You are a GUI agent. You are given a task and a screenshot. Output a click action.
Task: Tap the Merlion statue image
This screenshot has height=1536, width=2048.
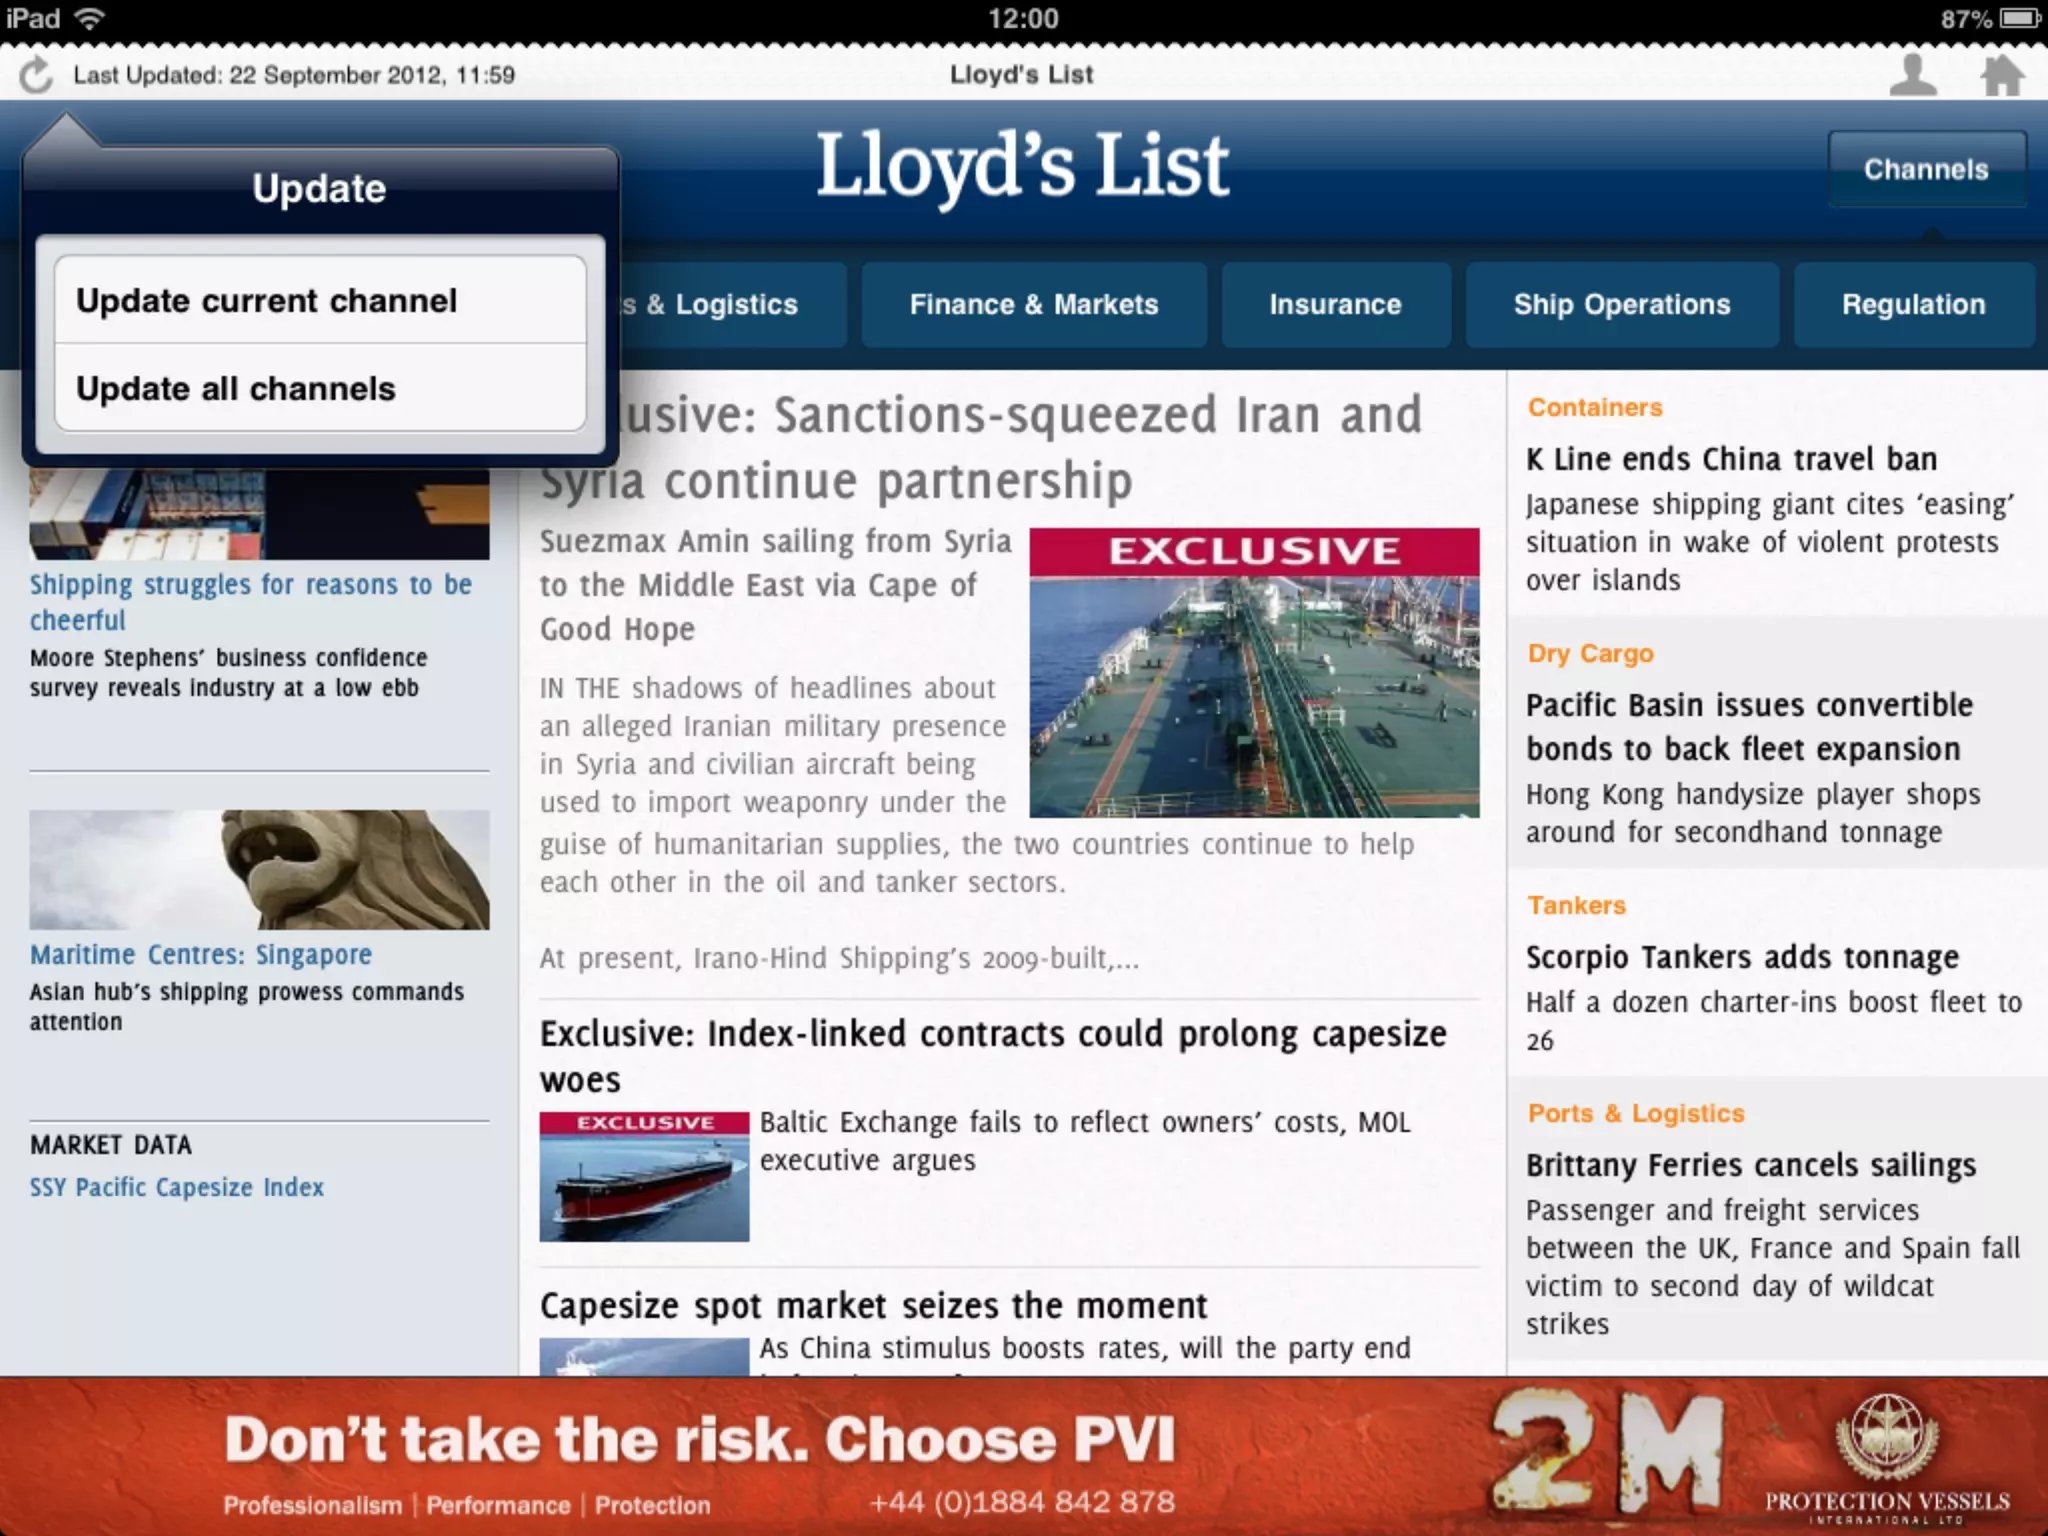(x=259, y=869)
